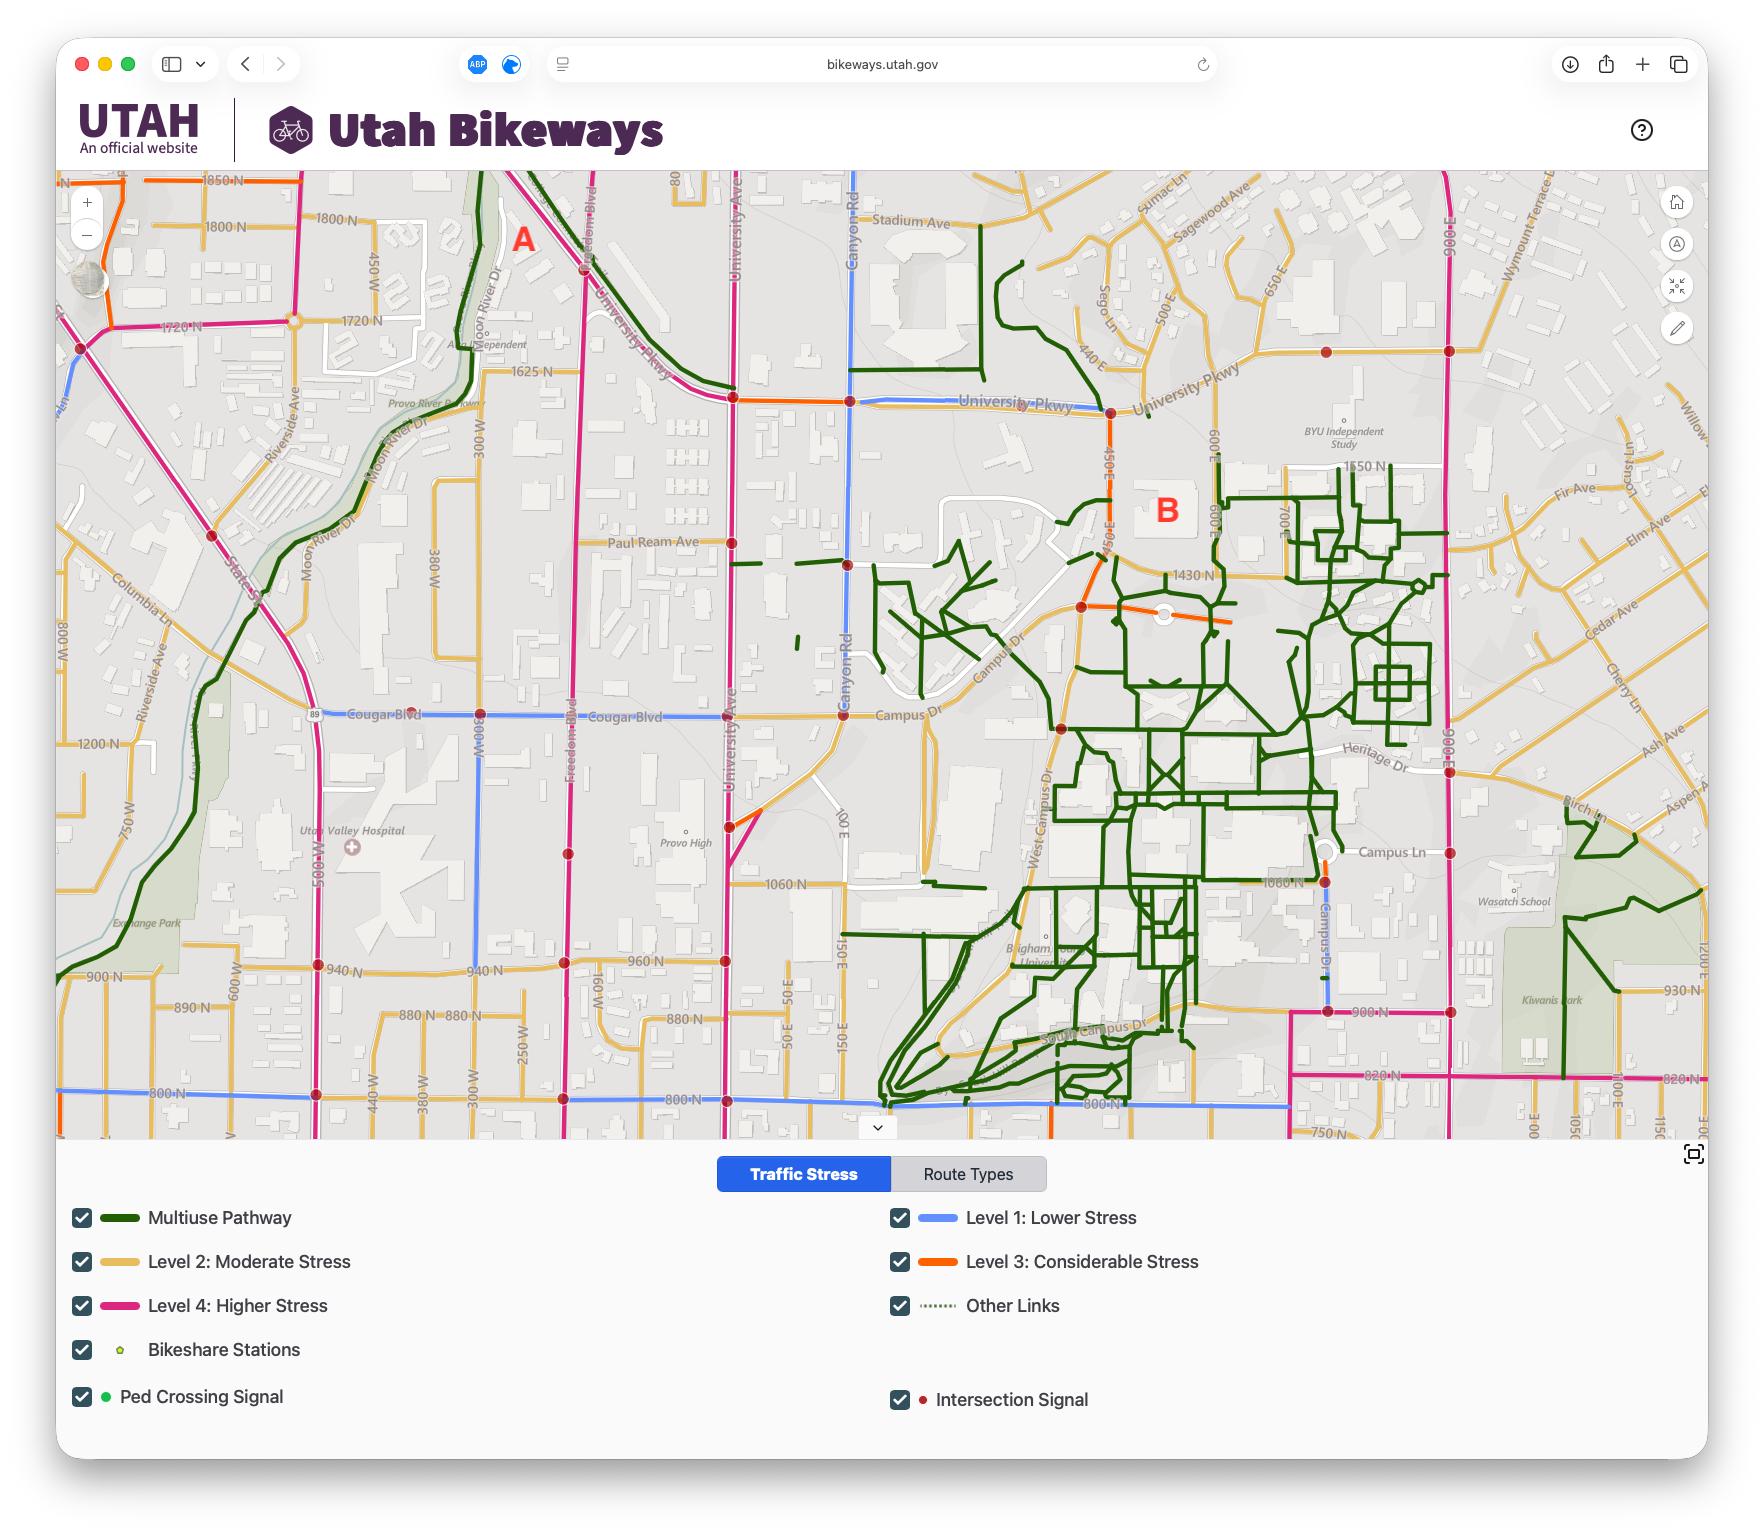Disable the Intersection Signal layer
Screen dimensions: 1764x1533
[900, 1400]
